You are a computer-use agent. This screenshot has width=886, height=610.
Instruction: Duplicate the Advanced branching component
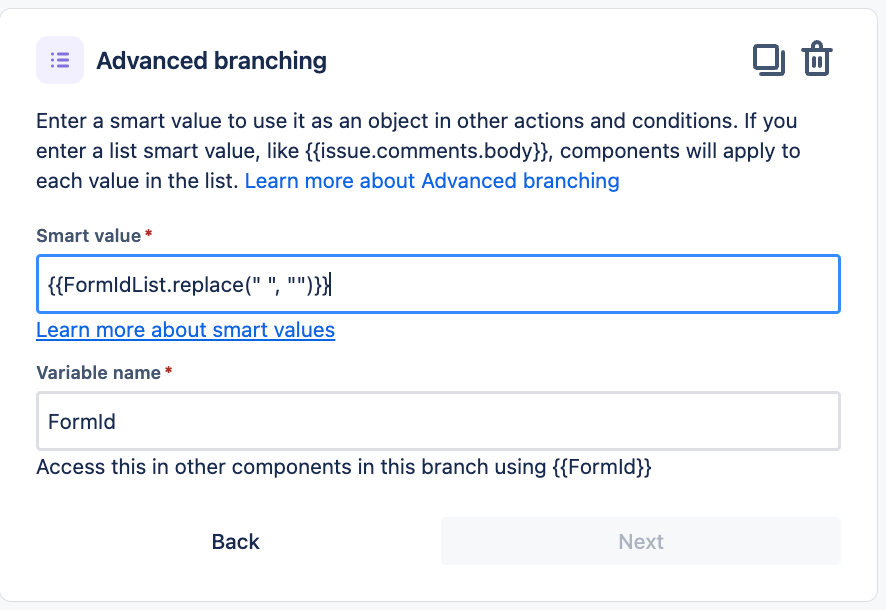[x=768, y=60]
